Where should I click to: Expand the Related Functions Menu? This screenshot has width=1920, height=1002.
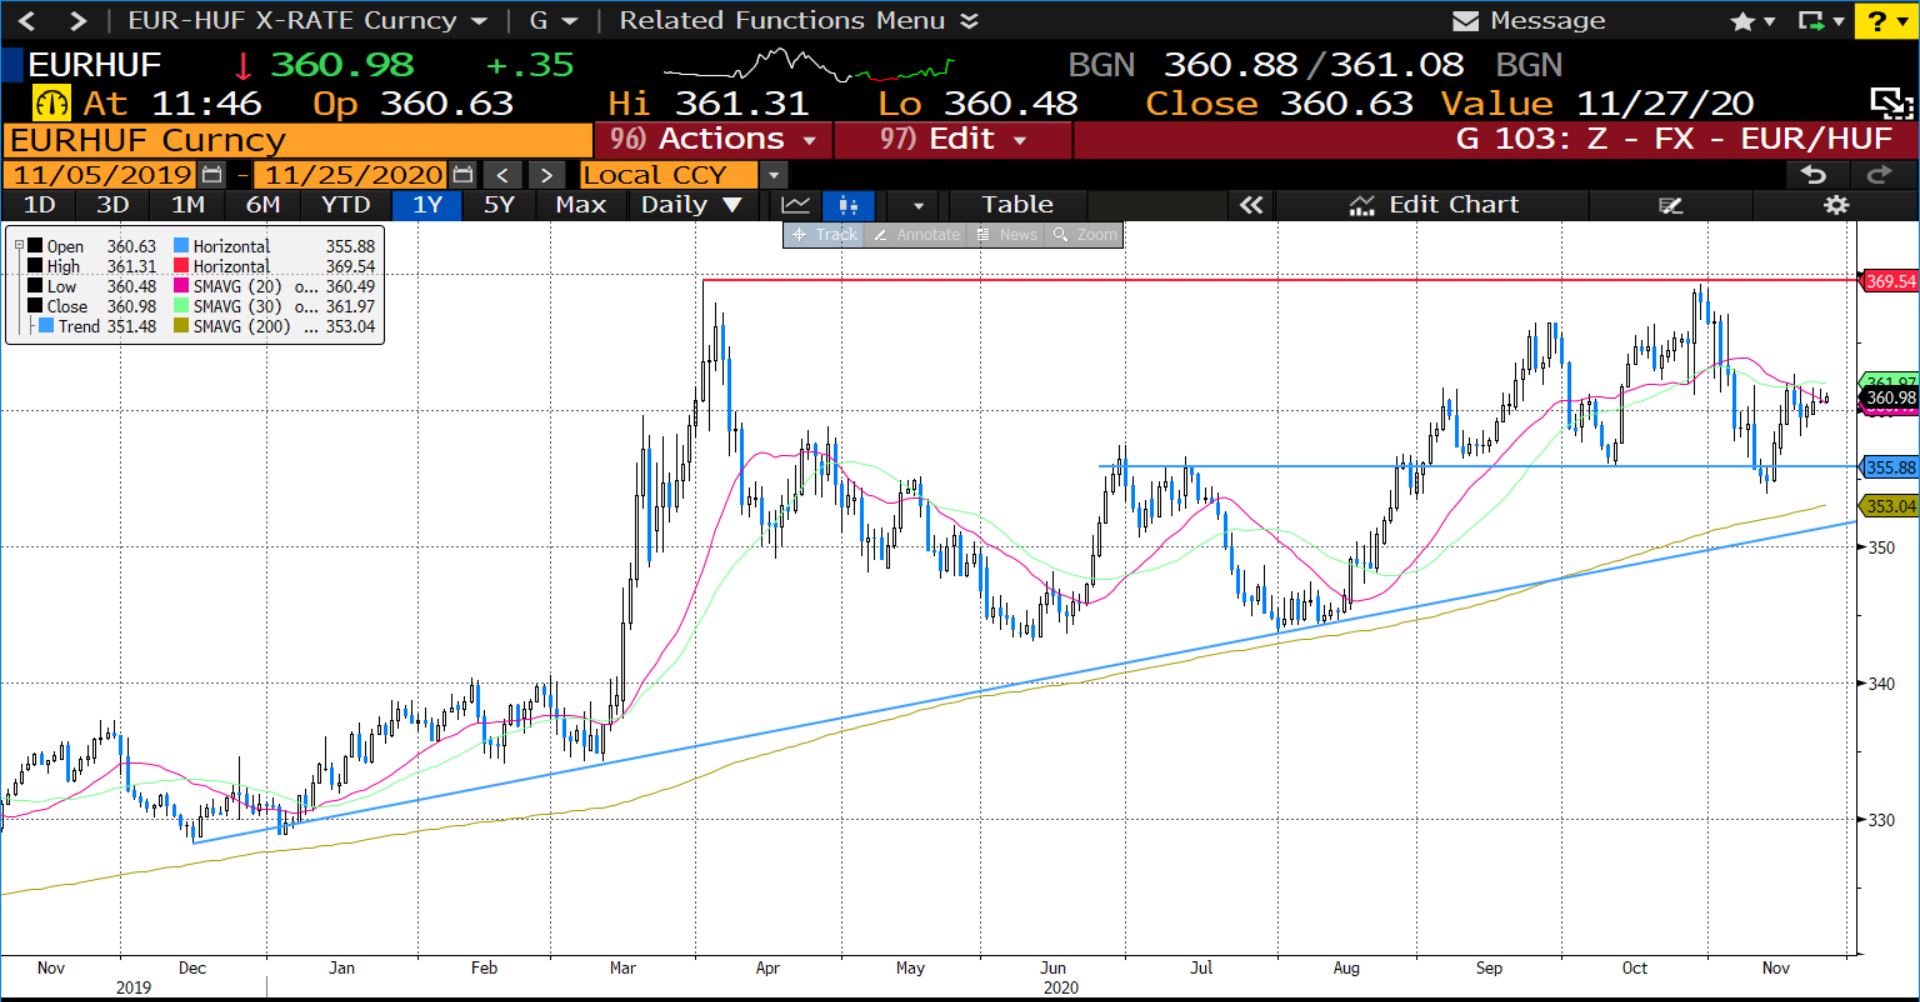tap(798, 20)
